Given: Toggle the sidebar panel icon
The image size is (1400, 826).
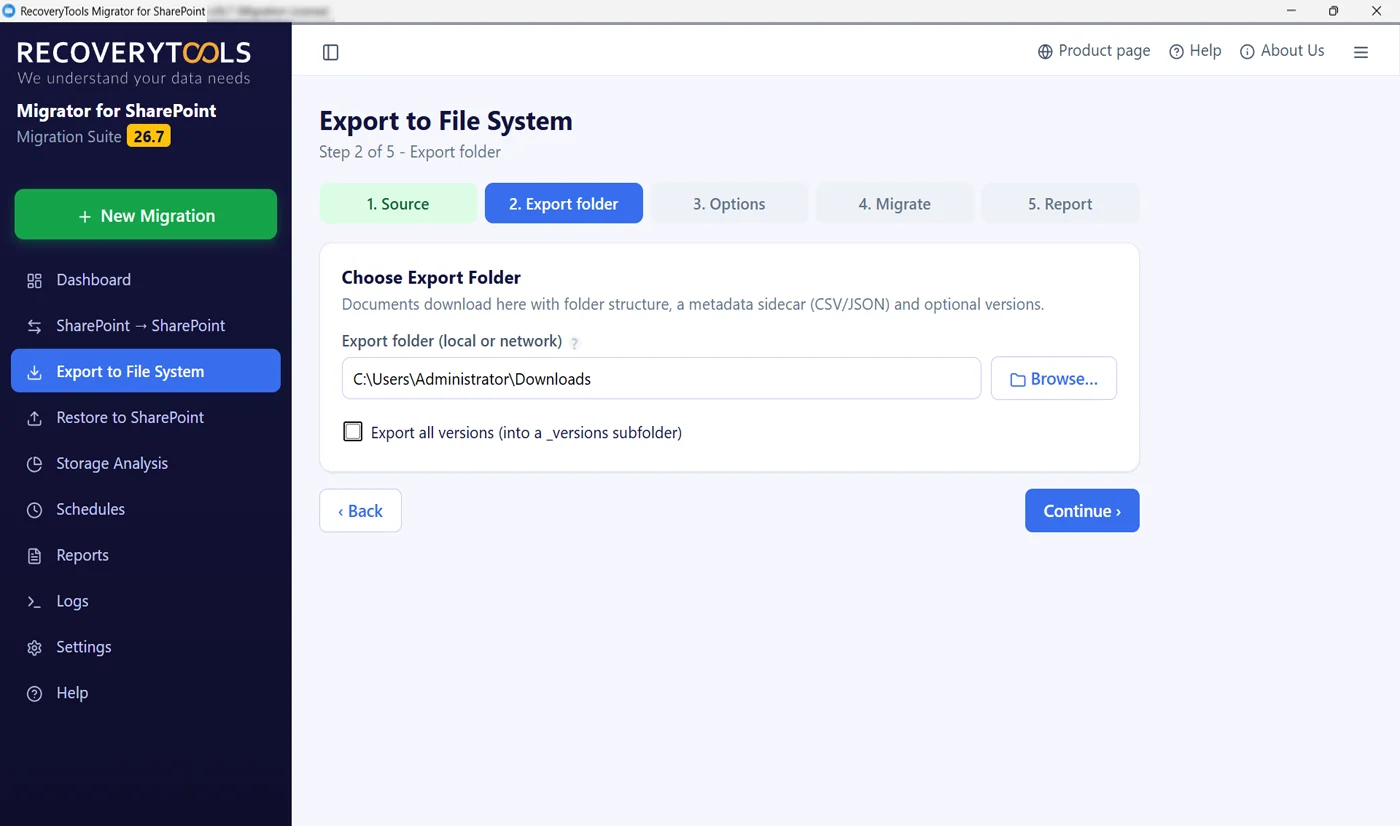Looking at the screenshot, I should click(331, 52).
